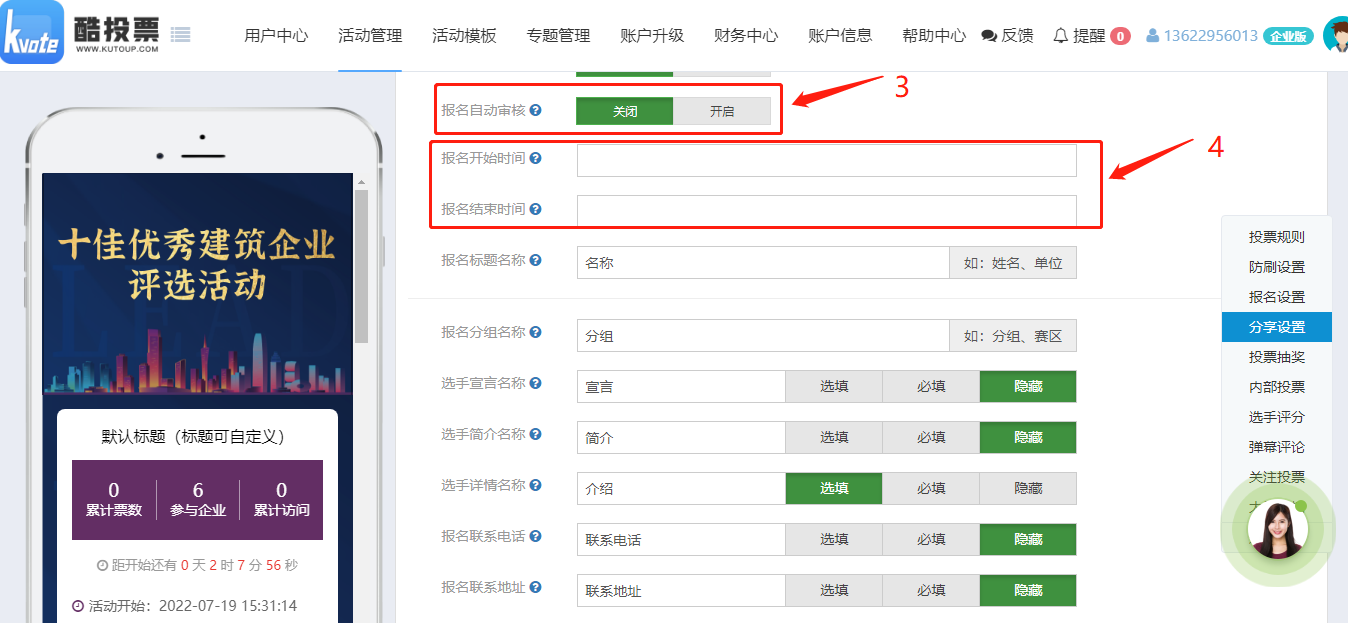The width and height of the screenshot is (1348, 623).
Task: Click the user avatar in header
Action: coord(1335,35)
